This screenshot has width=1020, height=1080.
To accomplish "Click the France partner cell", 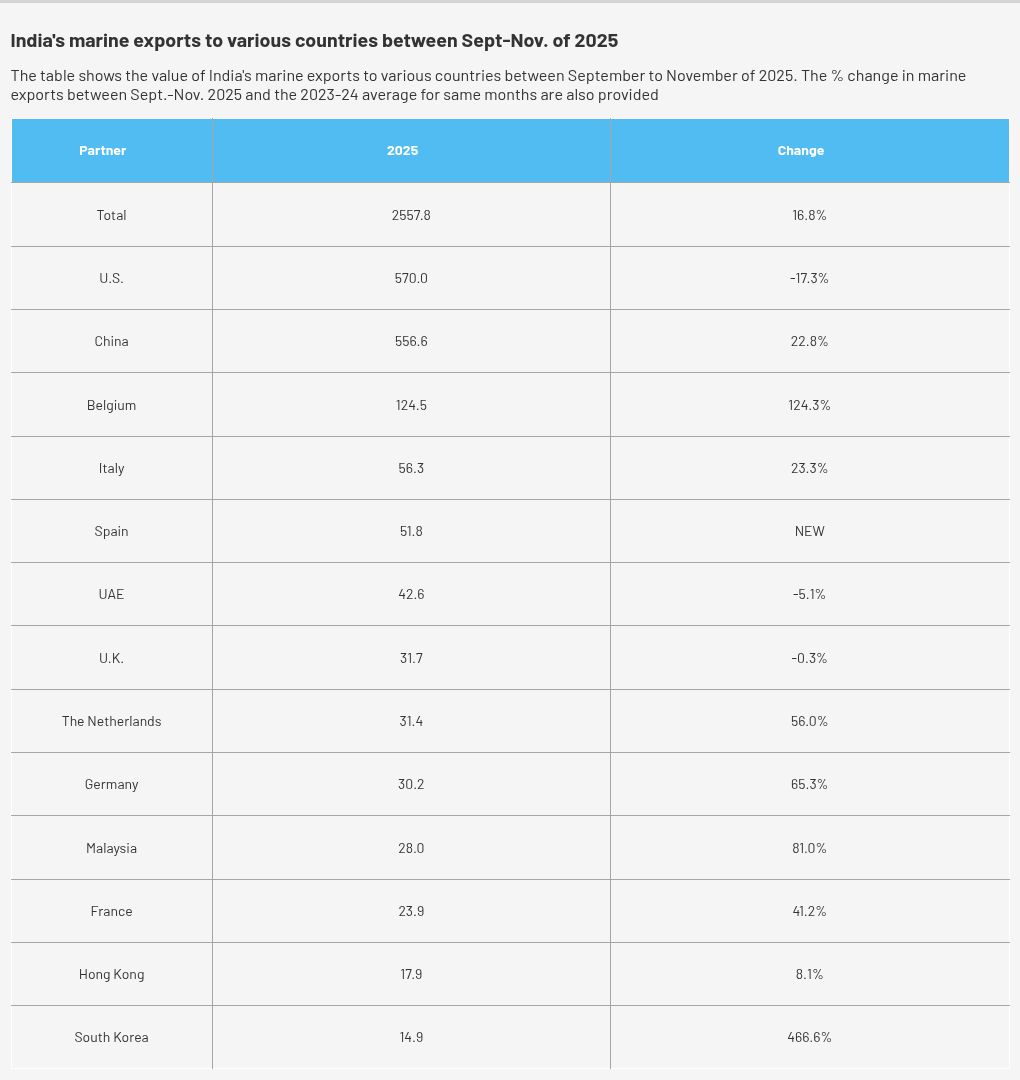I will (112, 911).
